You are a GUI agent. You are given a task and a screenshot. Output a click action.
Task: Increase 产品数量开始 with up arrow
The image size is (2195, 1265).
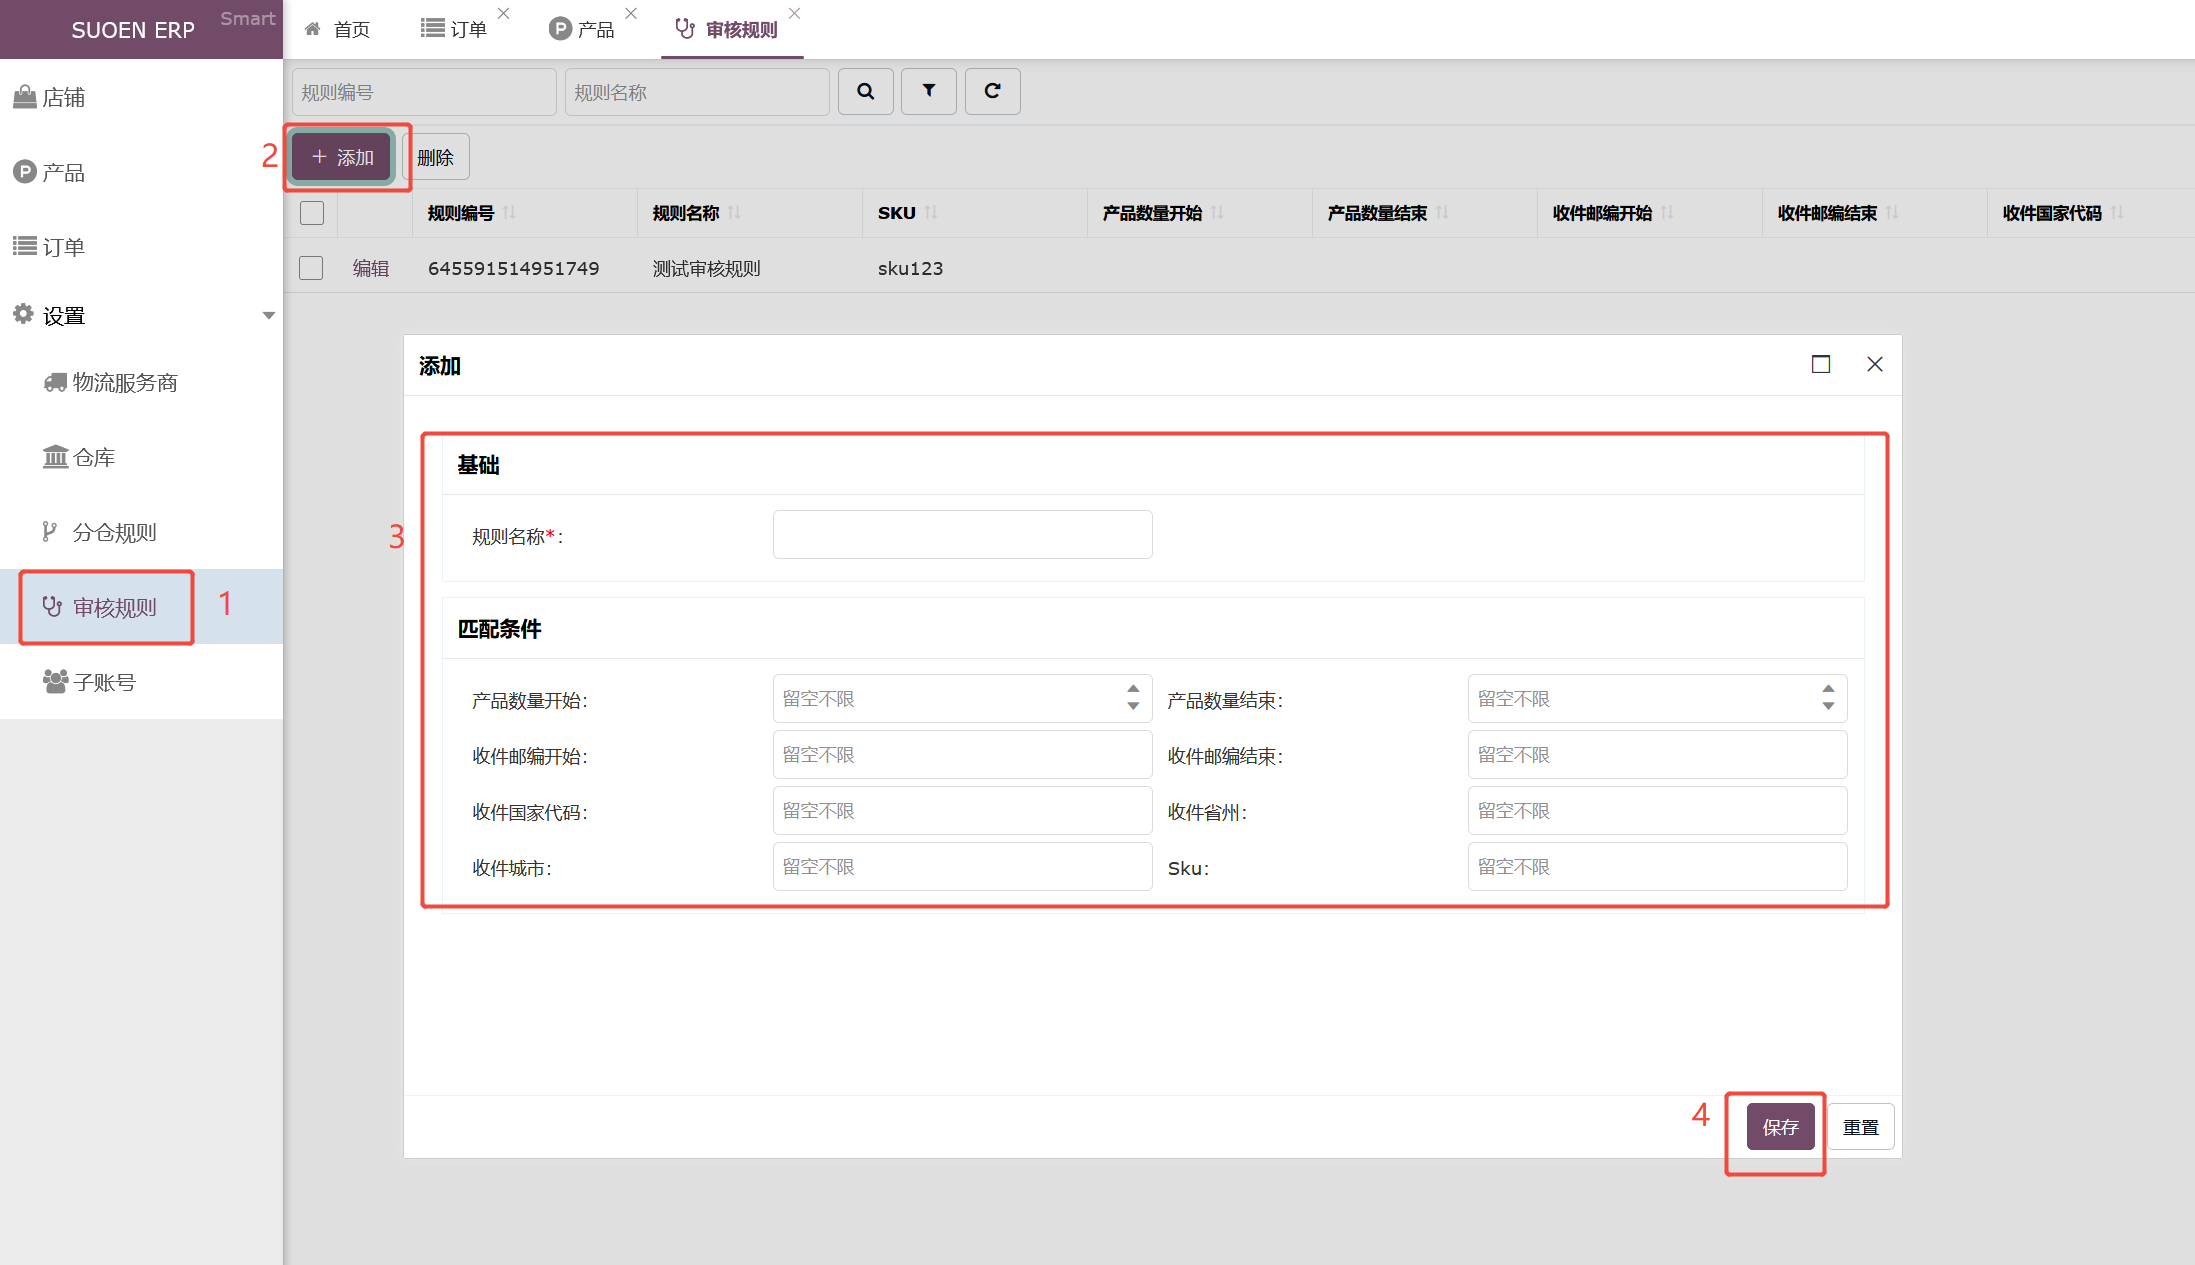coord(1133,689)
